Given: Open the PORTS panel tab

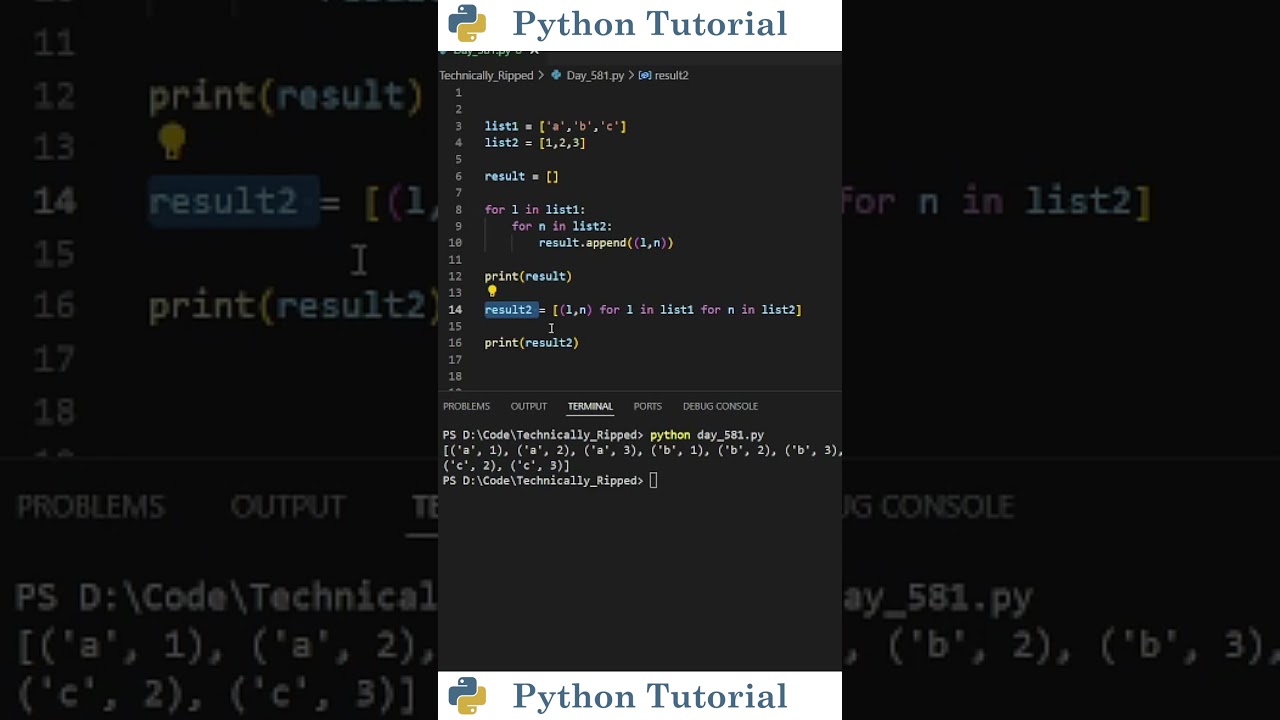Looking at the screenshot, I should 647,406.
